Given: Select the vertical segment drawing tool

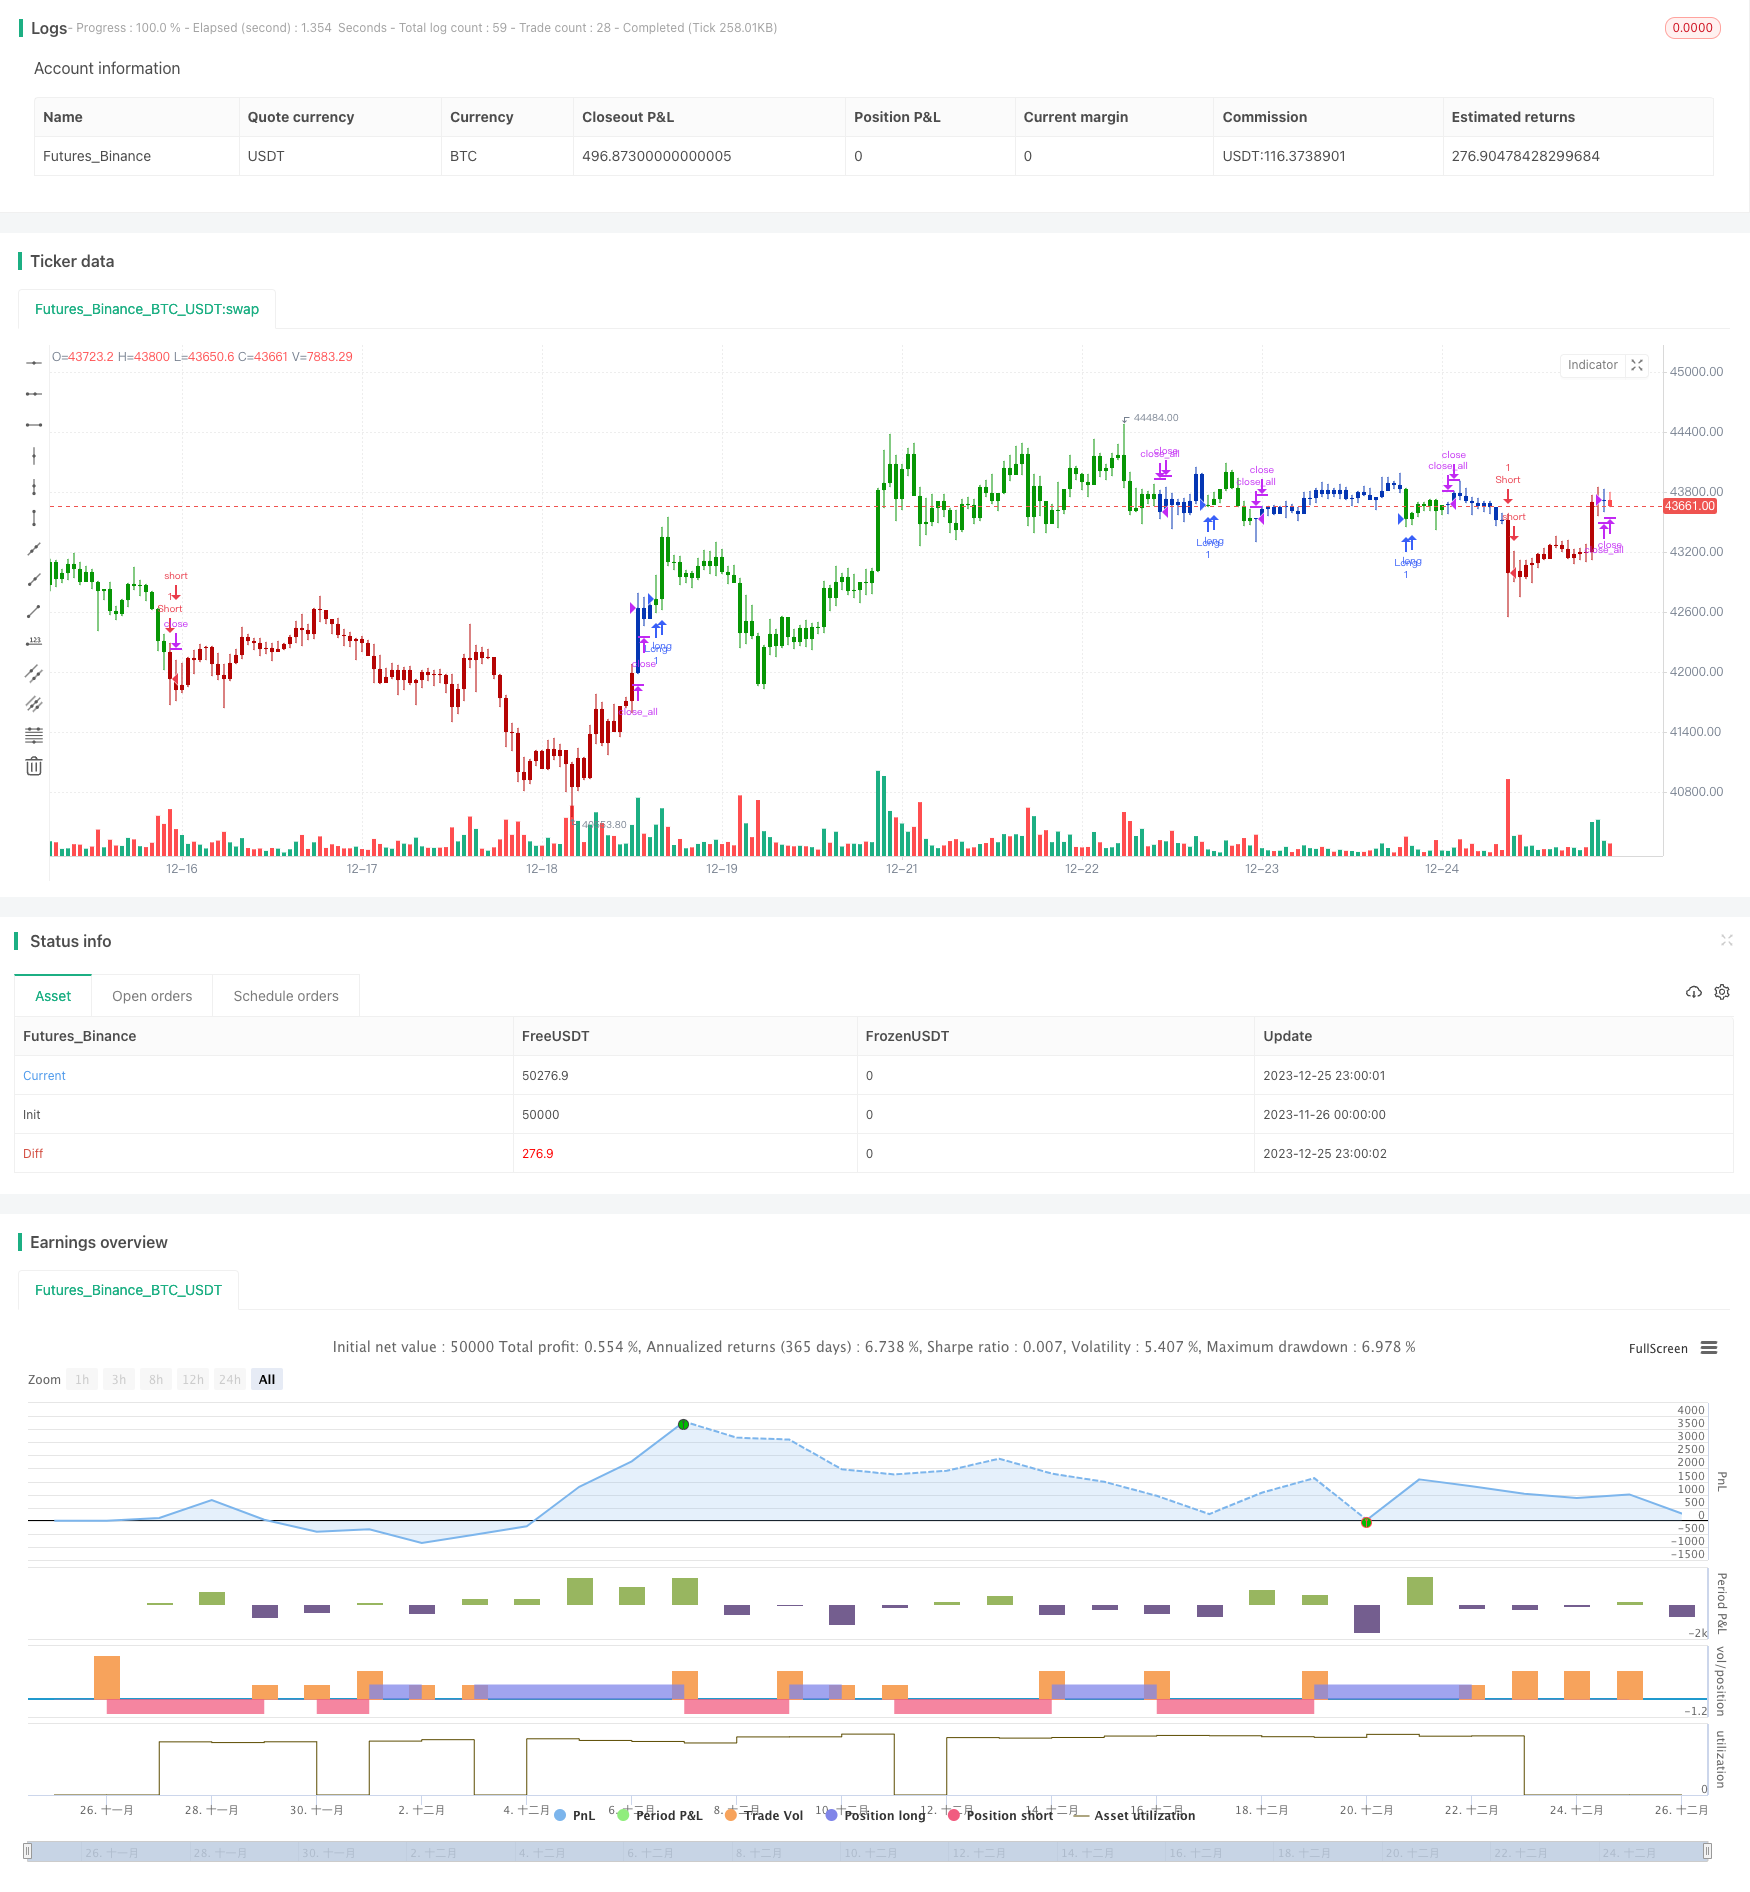Looking at the screenshot, I should pos(34,518).
